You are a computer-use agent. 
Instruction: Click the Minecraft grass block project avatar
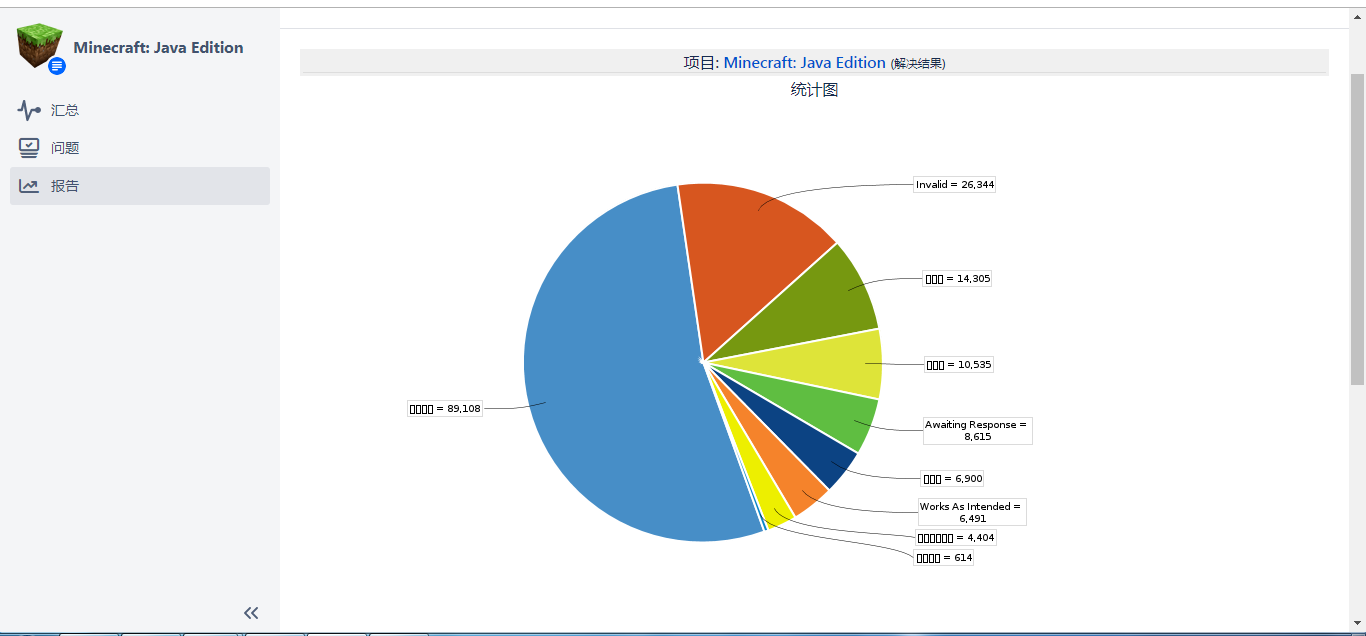(40, 46)
